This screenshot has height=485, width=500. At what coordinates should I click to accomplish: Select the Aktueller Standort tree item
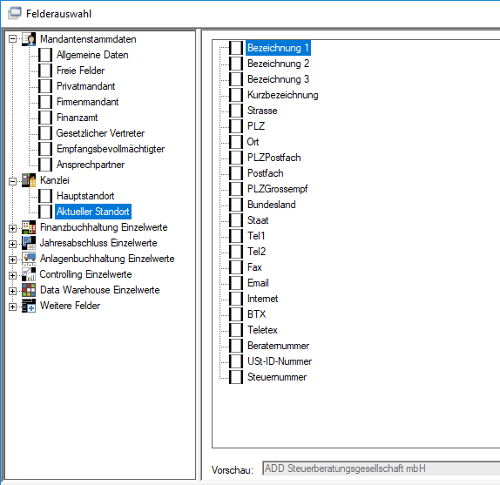coord(93,212)
